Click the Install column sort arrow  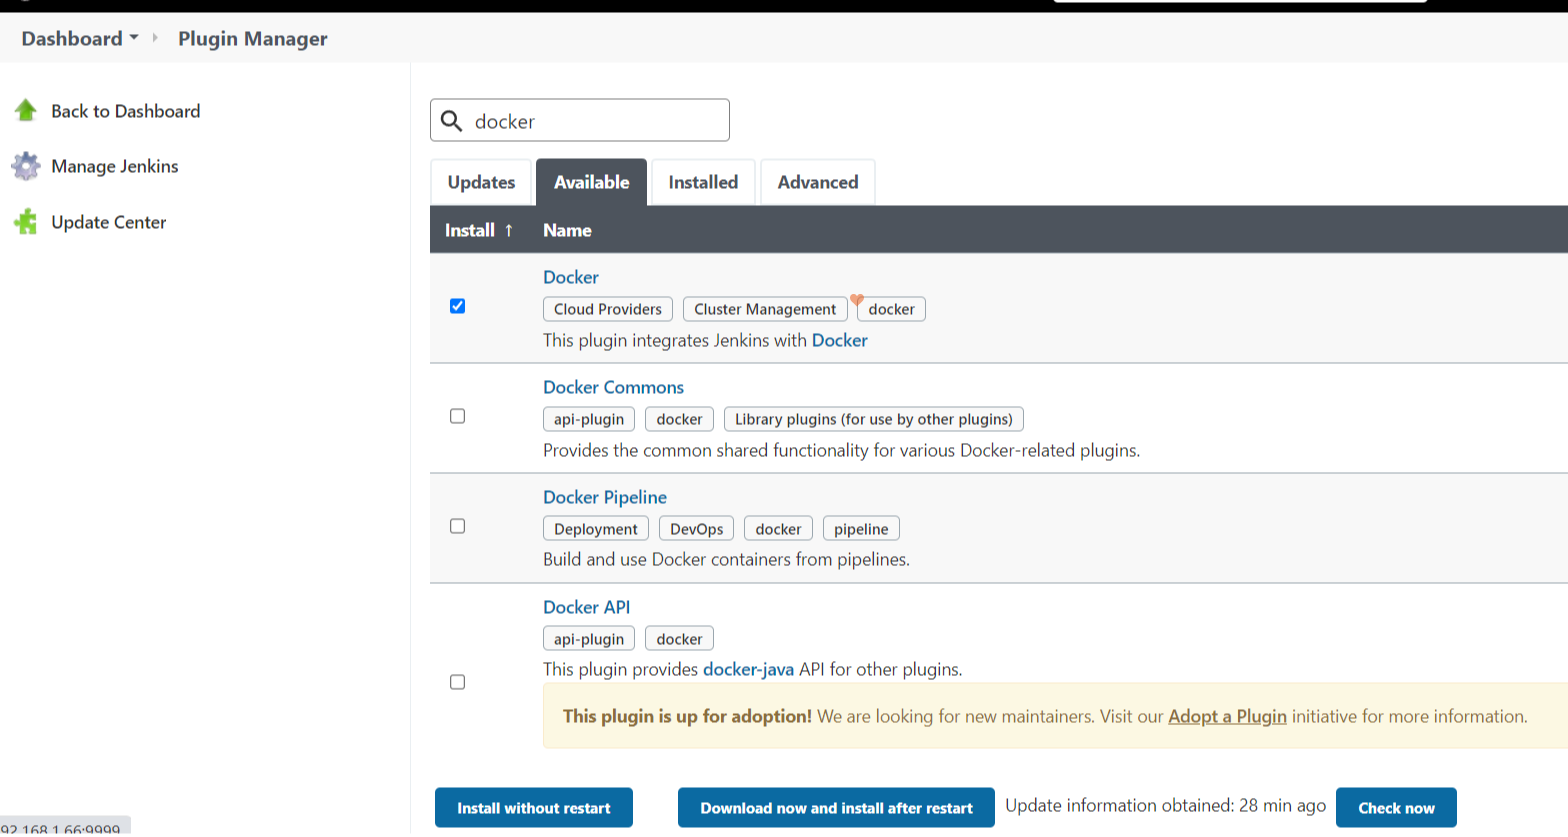point(509,230)
